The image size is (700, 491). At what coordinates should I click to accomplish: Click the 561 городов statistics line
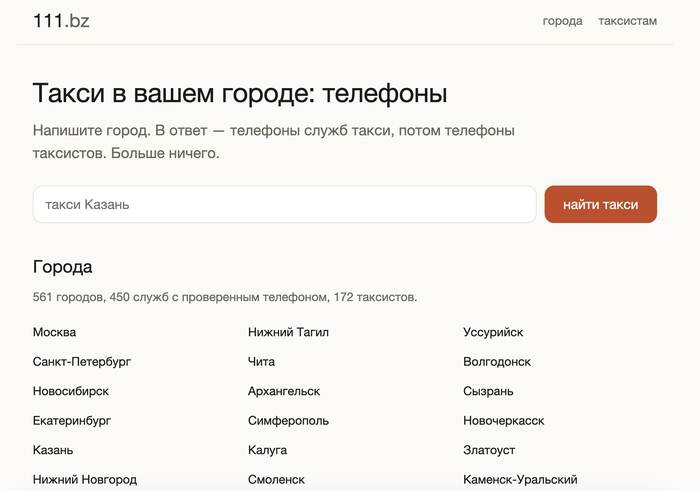(x=225, y=297)
